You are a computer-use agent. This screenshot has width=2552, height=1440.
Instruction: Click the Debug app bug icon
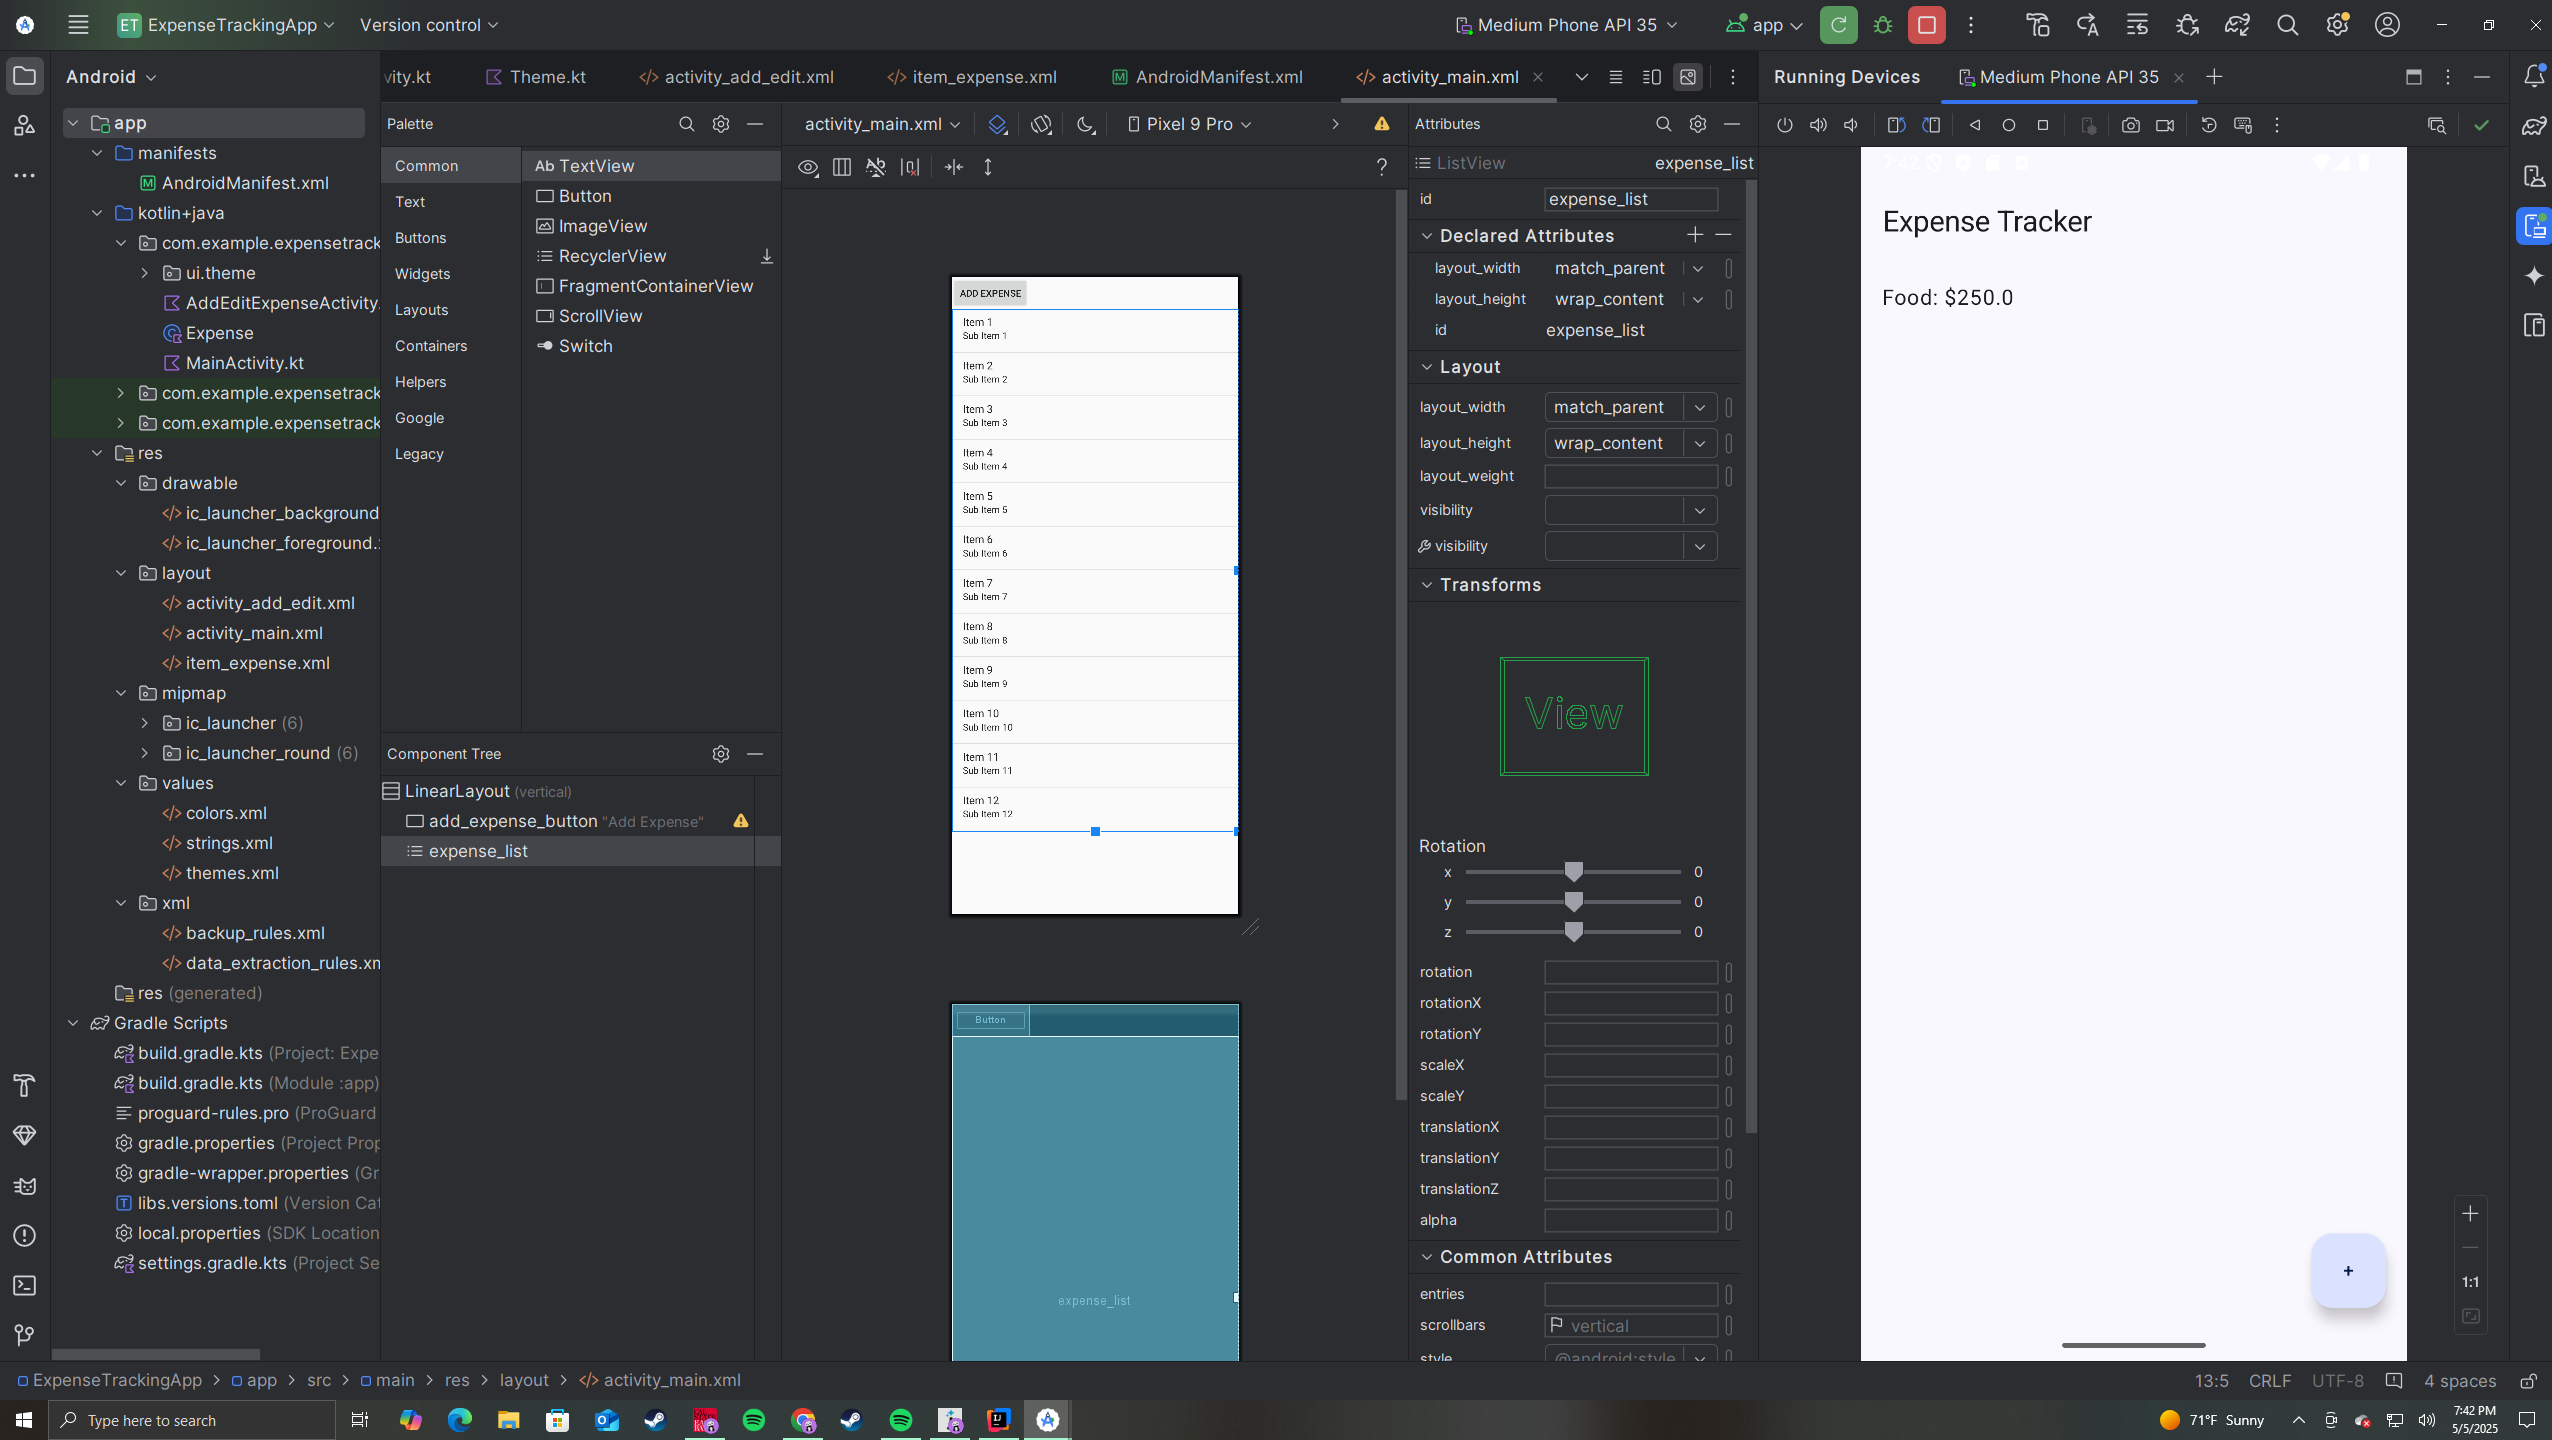(x=1883, y=25)
